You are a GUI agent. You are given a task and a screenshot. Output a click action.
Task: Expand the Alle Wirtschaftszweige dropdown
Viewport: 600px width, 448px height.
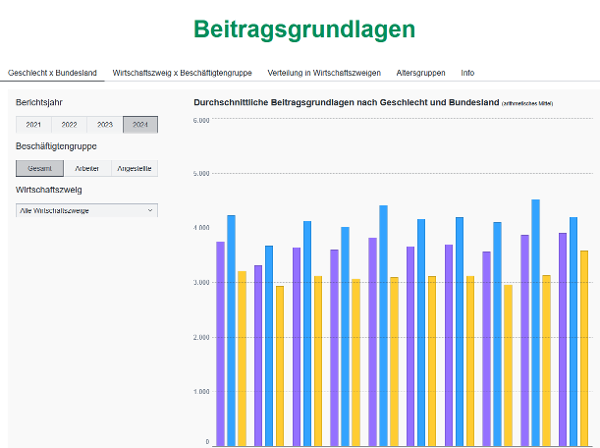86,211
